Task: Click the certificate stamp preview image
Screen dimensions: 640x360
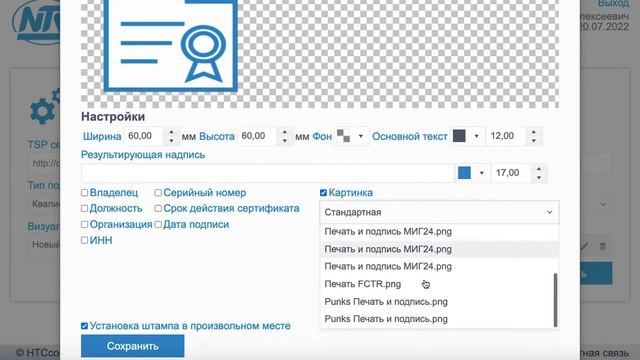Action: click(171, 46)
